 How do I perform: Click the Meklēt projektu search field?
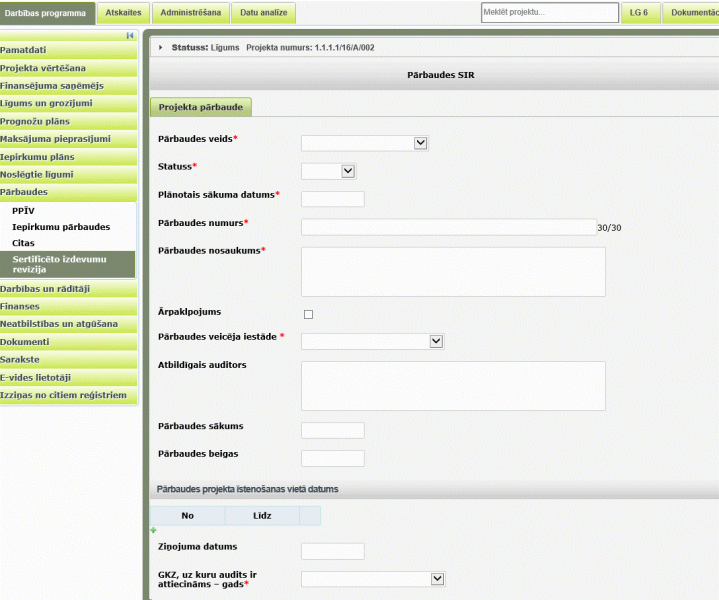pyautogui.click(x=549, y=13)
